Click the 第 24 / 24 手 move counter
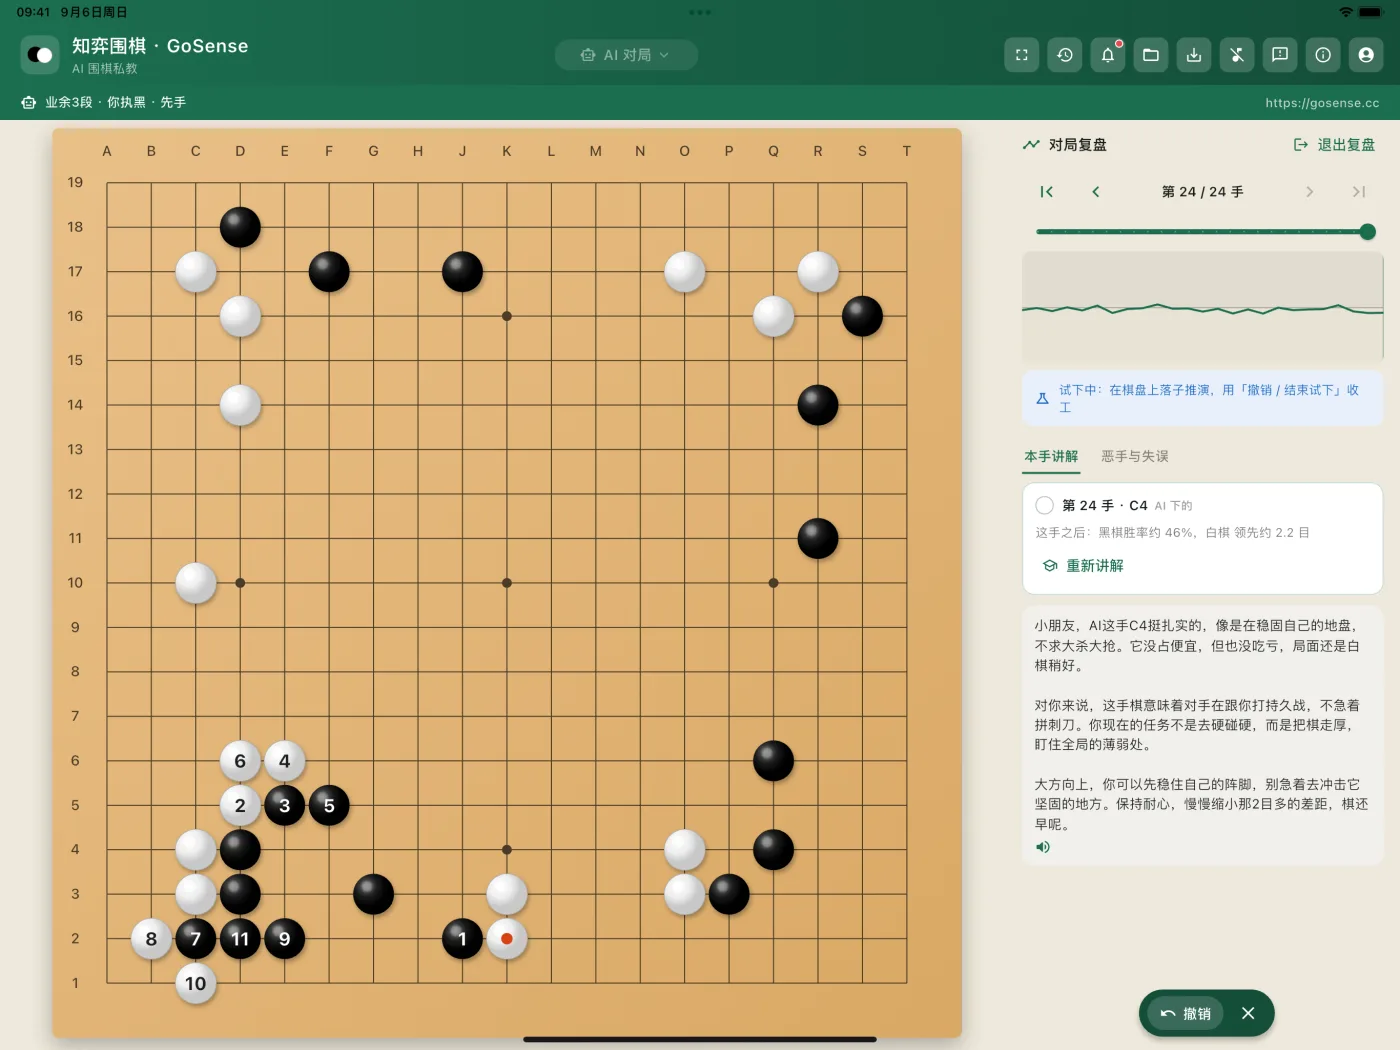1400x1050 pixels. 1202,192
